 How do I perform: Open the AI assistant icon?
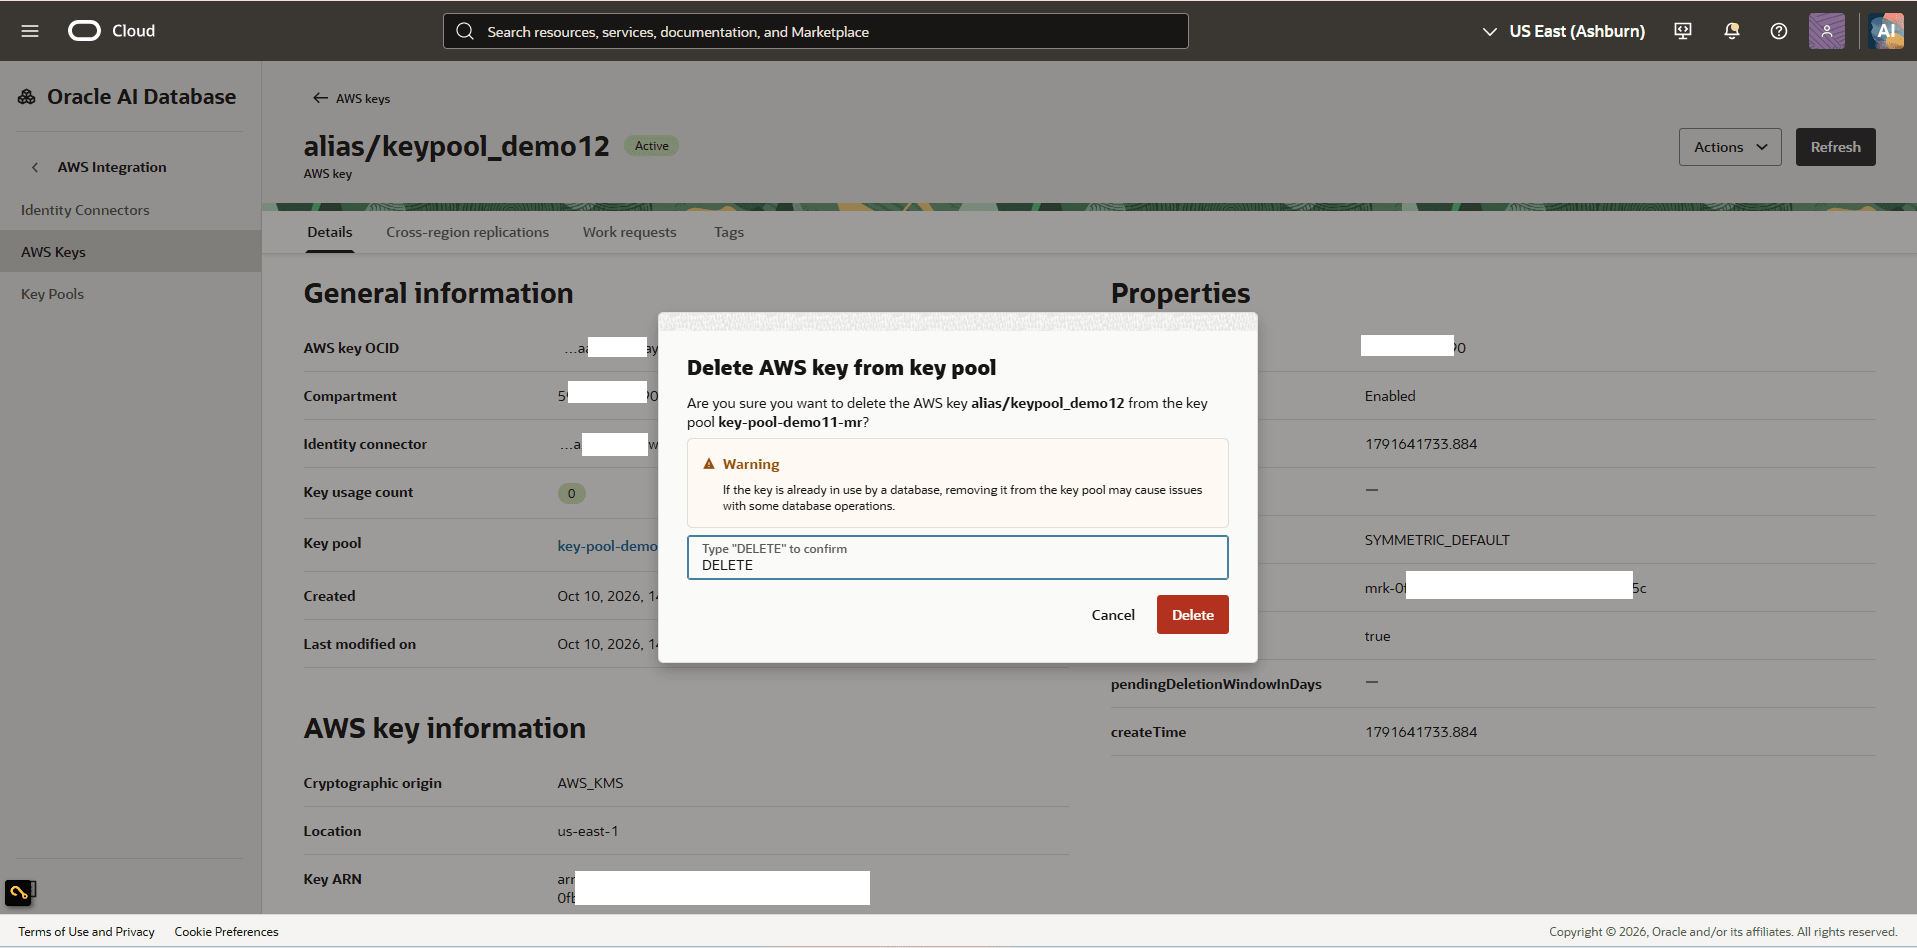click(1886, 31)
